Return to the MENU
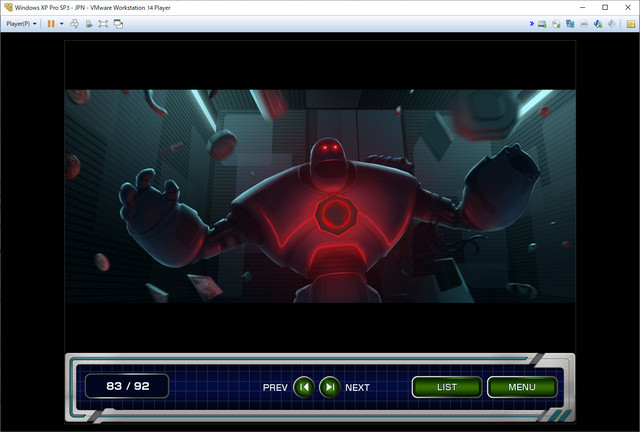The height and width of the screenshot is (432, 640). pyautogui.click(x=522, y=387)
